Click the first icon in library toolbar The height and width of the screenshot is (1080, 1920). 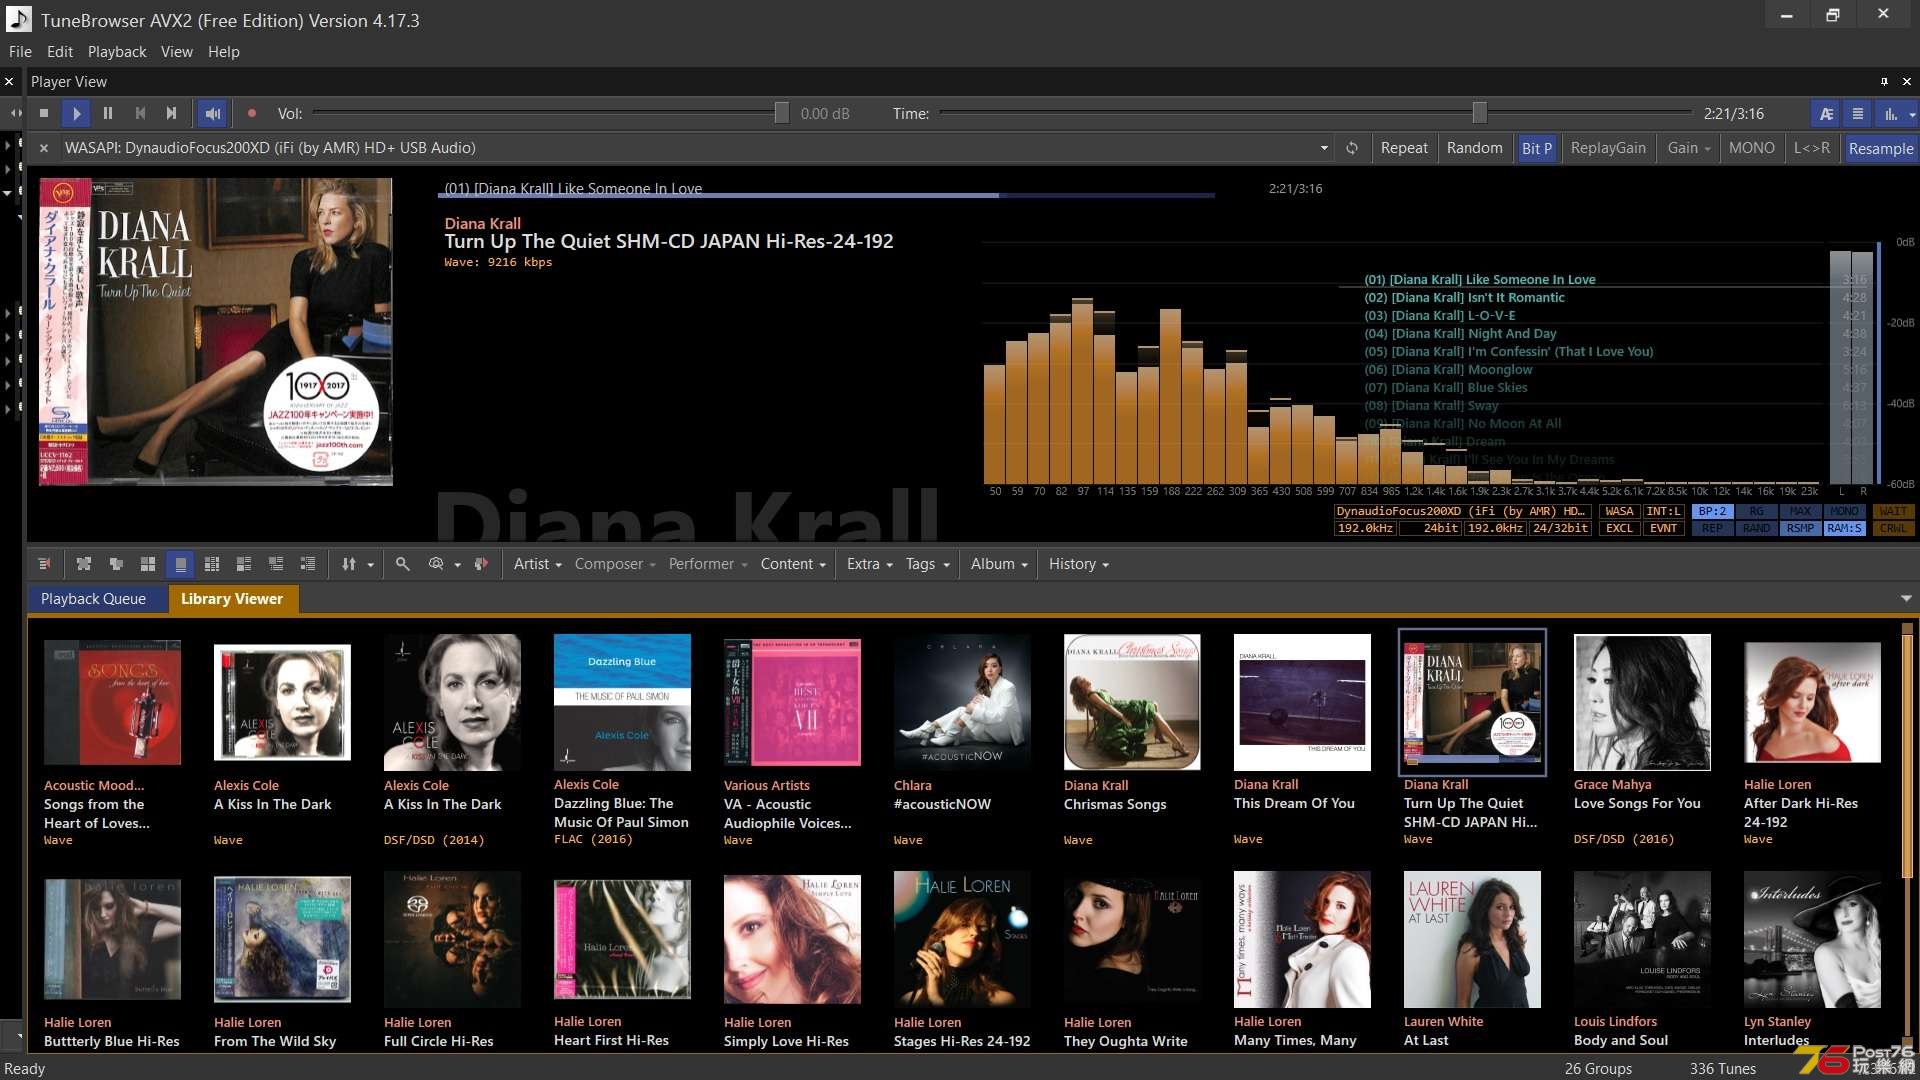pyautogui.click(x=44, y=564)
